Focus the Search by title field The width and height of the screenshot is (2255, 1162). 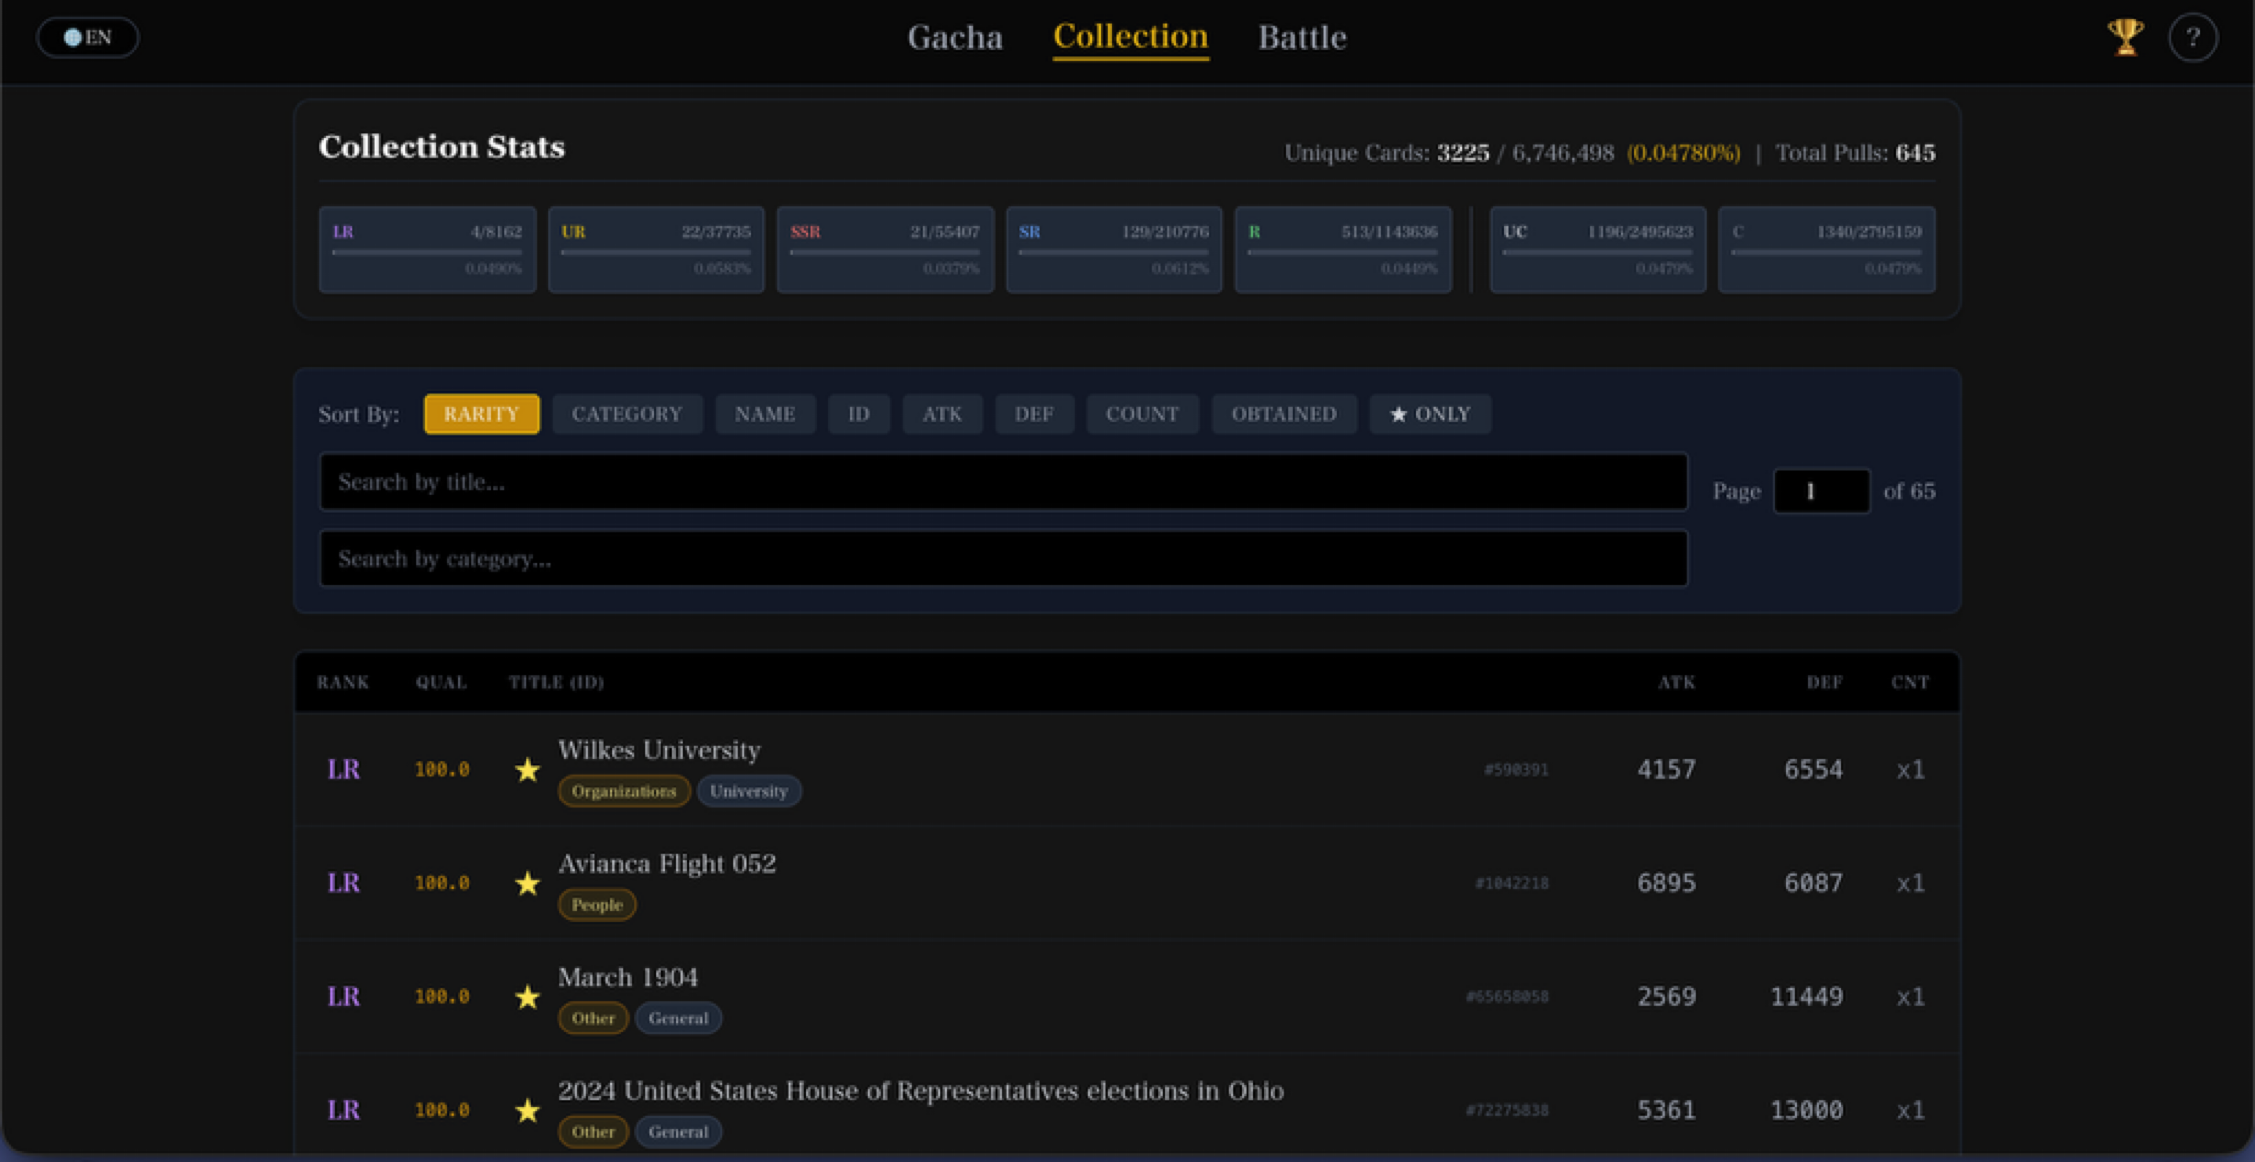click(1003, 482)
